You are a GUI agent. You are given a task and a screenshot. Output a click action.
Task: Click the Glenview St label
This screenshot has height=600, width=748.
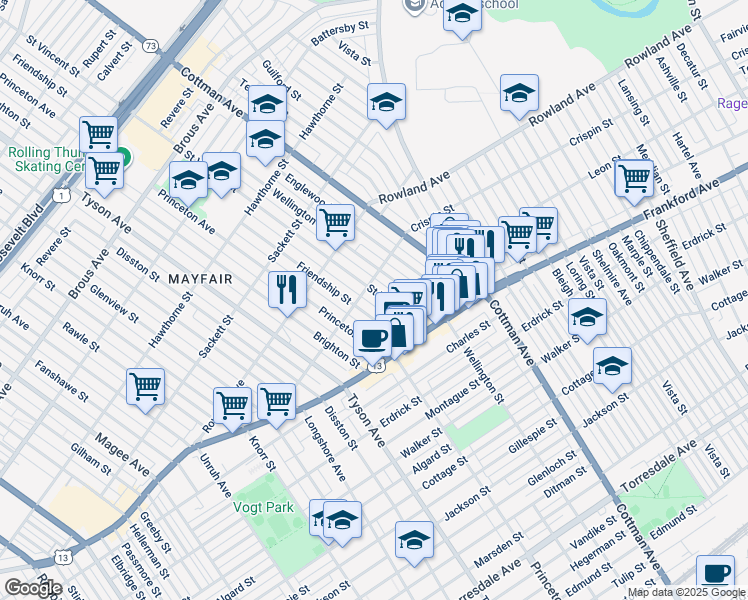pyautogui.click(x=114, y=303)
